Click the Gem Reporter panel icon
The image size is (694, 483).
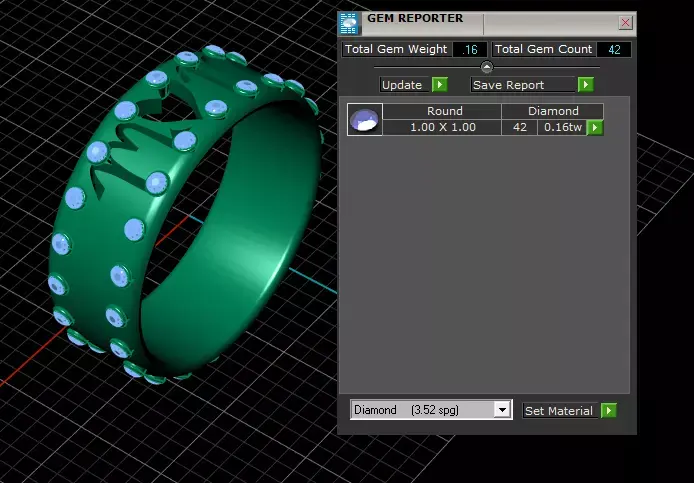349,23
